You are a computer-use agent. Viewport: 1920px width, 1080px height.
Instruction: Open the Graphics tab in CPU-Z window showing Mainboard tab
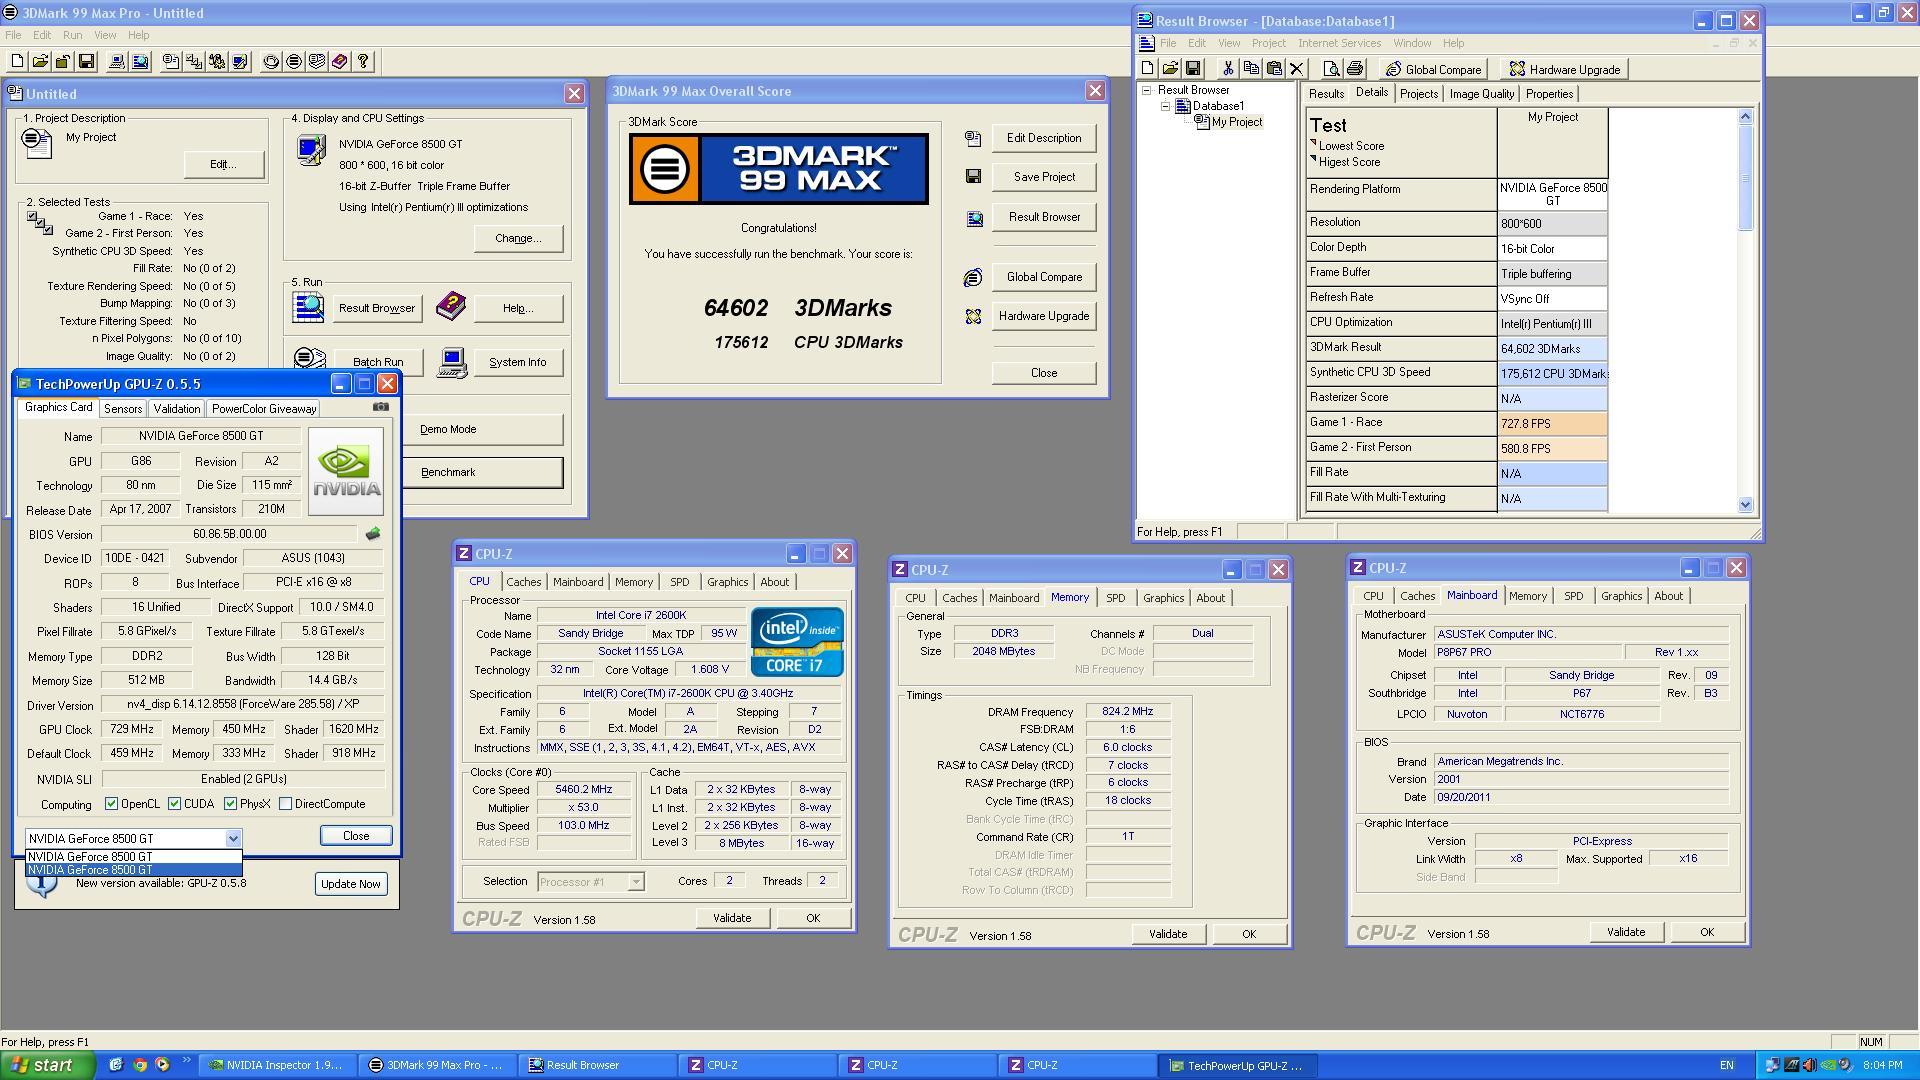coord(1621,596)
